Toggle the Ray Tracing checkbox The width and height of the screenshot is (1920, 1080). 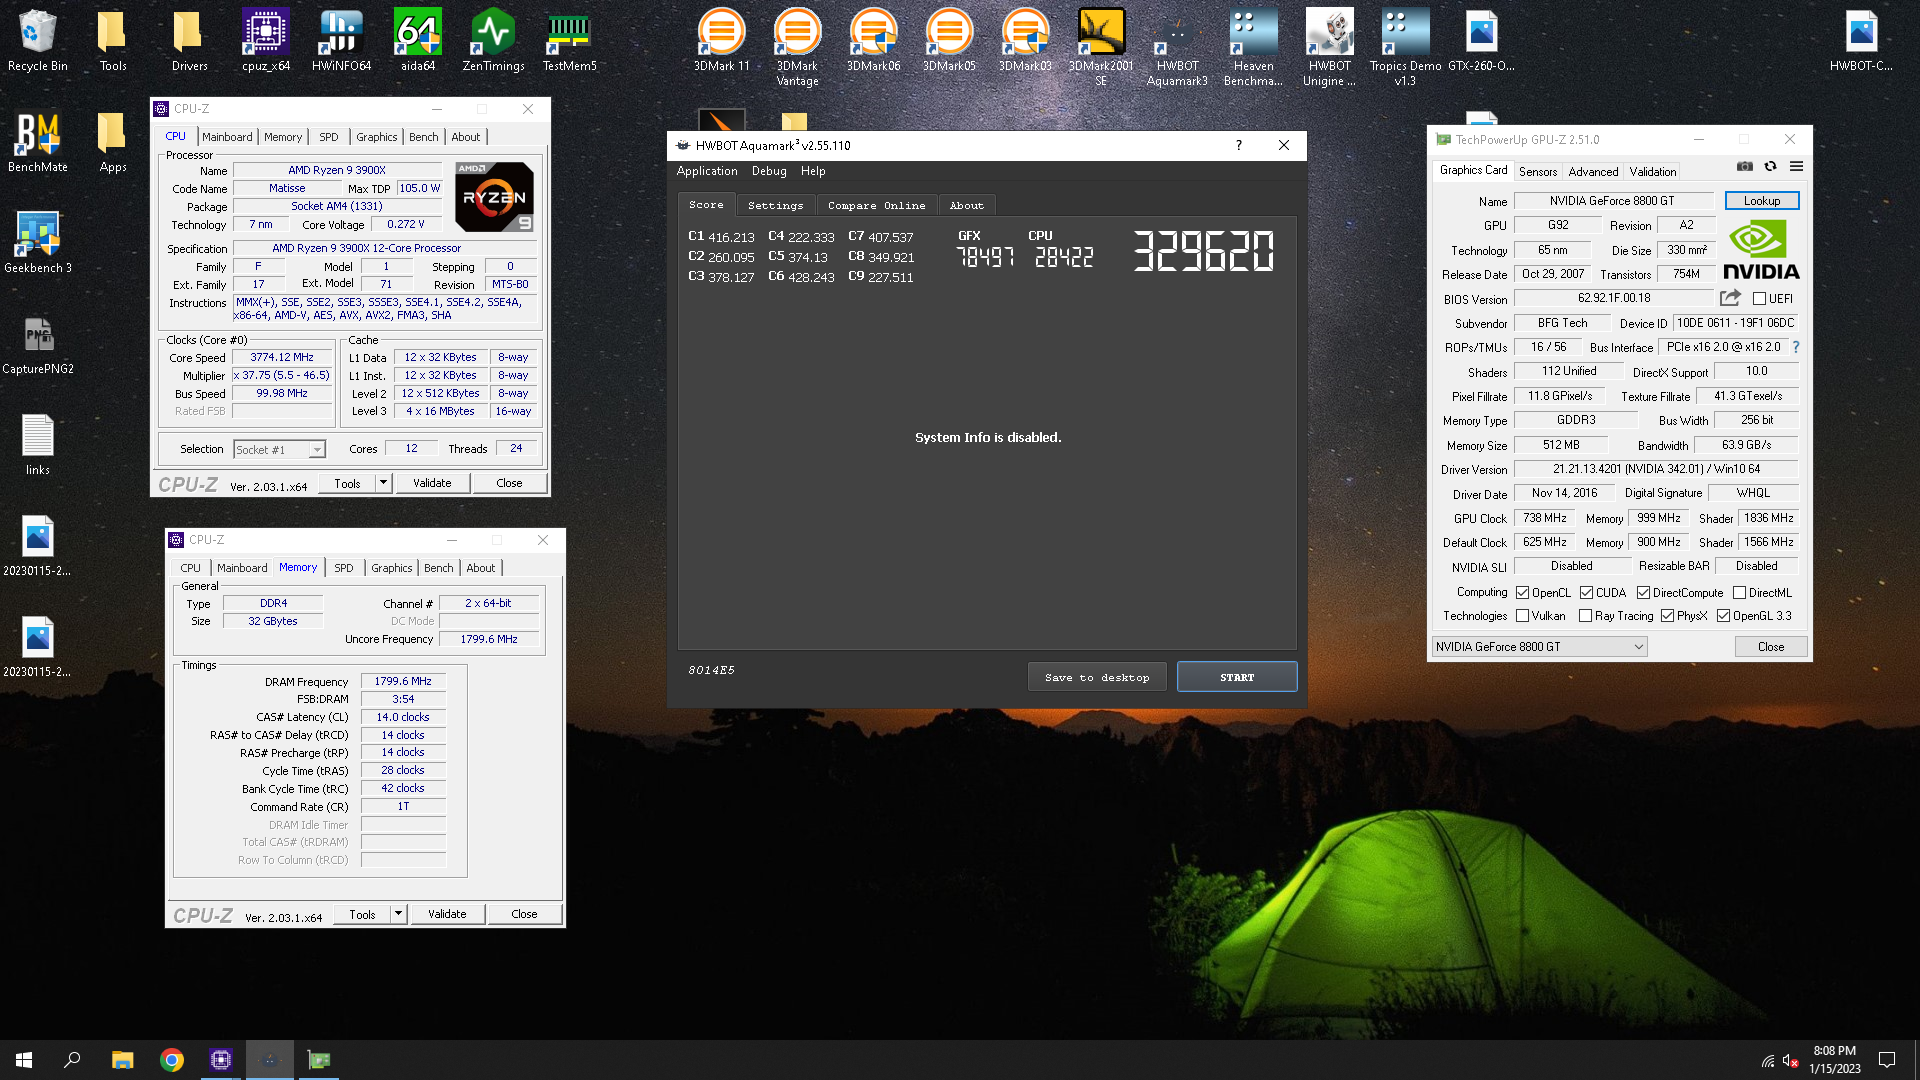pyautogui.click(x=1585, y=616)
